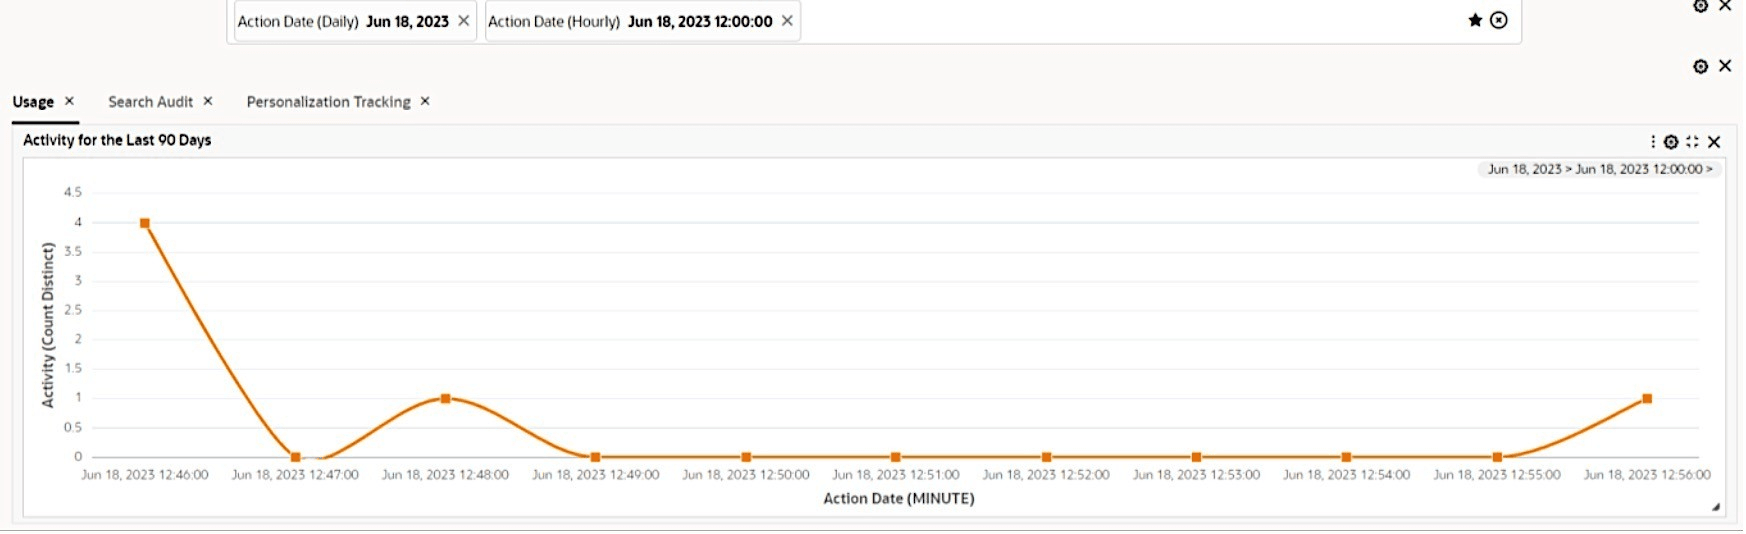
Task: Open the chart panel settings gear
Action: click(x=1671, y=142)
